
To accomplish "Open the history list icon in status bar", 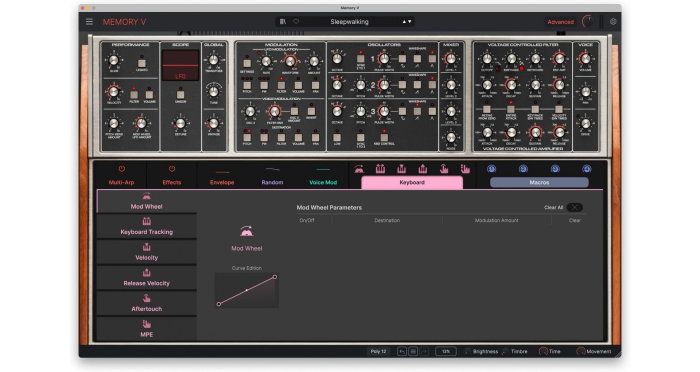I will pyautogui.click(x=413, y=351).
